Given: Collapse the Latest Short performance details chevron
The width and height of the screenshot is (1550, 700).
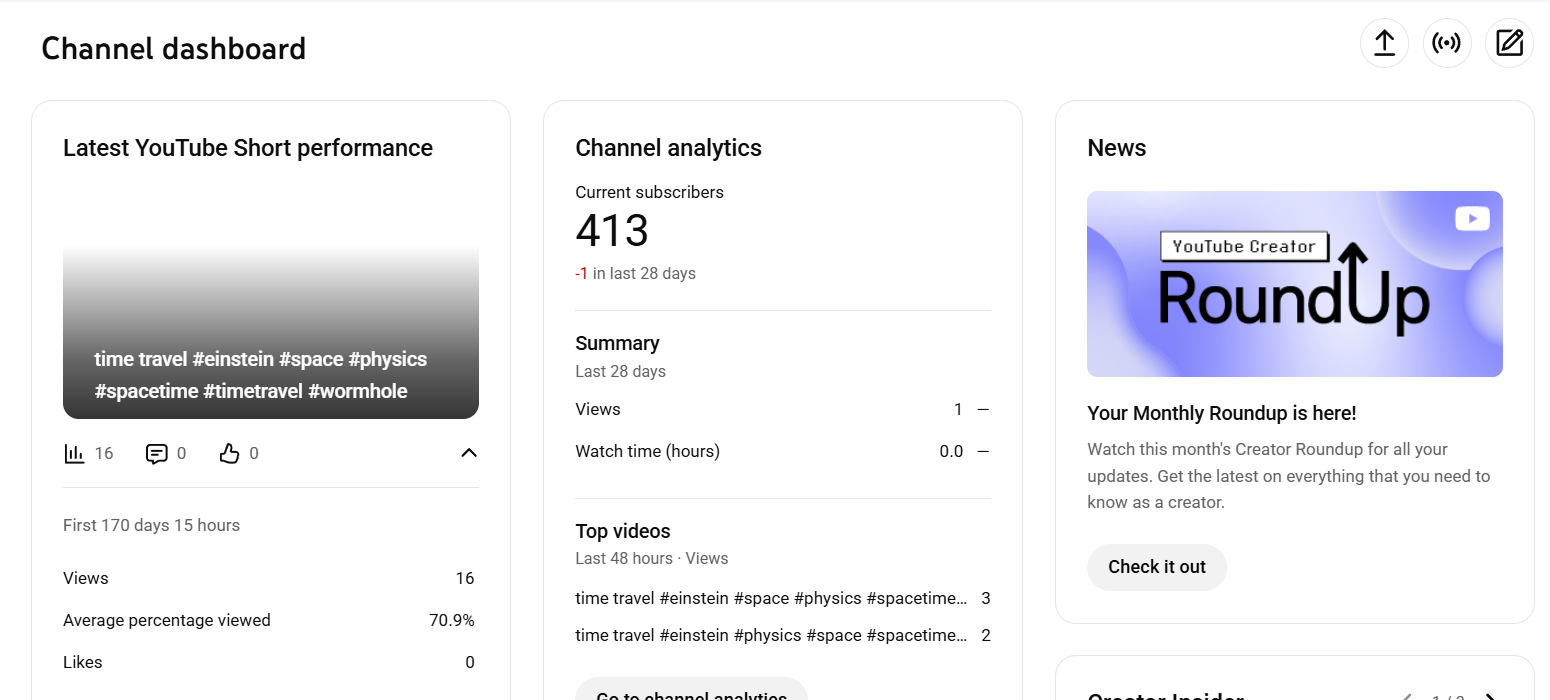Looking at the screenshot, I should click(x=468, y=454).
